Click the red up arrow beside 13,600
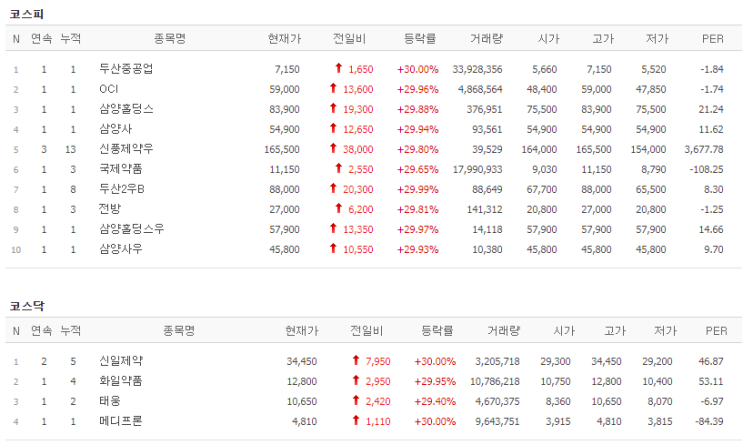Viewport: 743px width, 445px height. [333, 88]
